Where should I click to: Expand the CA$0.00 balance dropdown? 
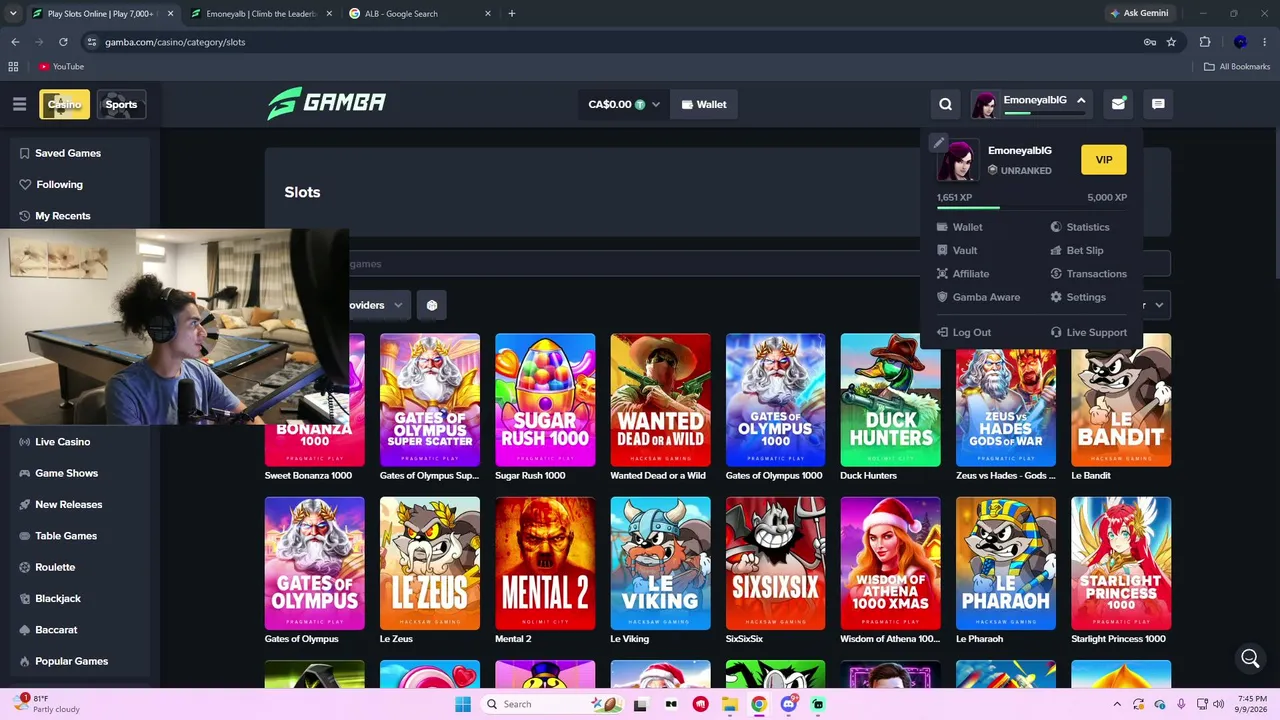(624, 104)
